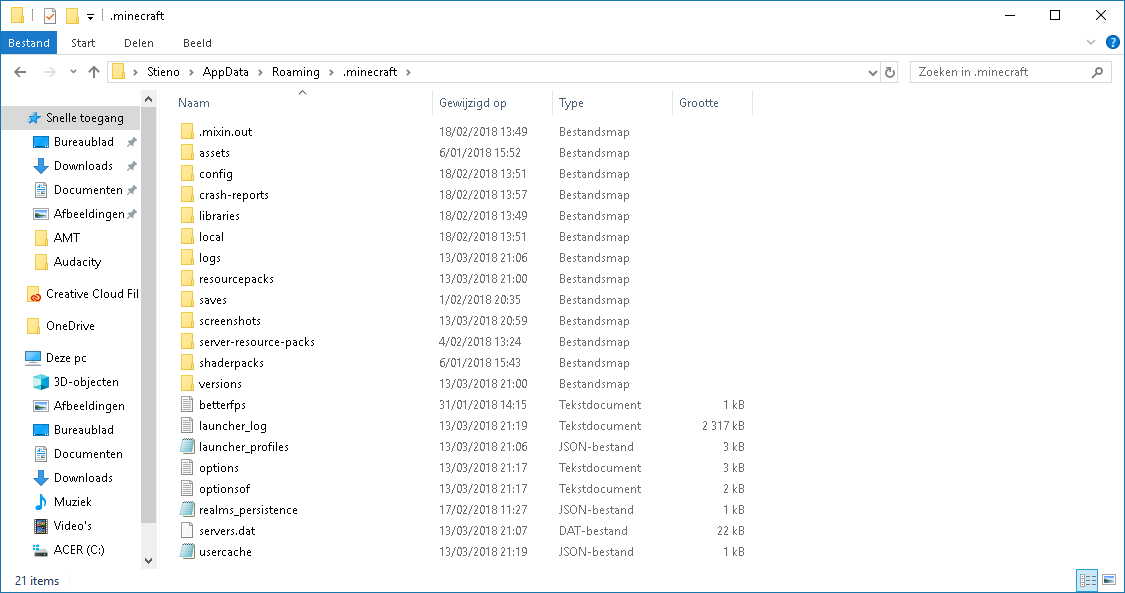Go back with the back arrow

(20, 72)
